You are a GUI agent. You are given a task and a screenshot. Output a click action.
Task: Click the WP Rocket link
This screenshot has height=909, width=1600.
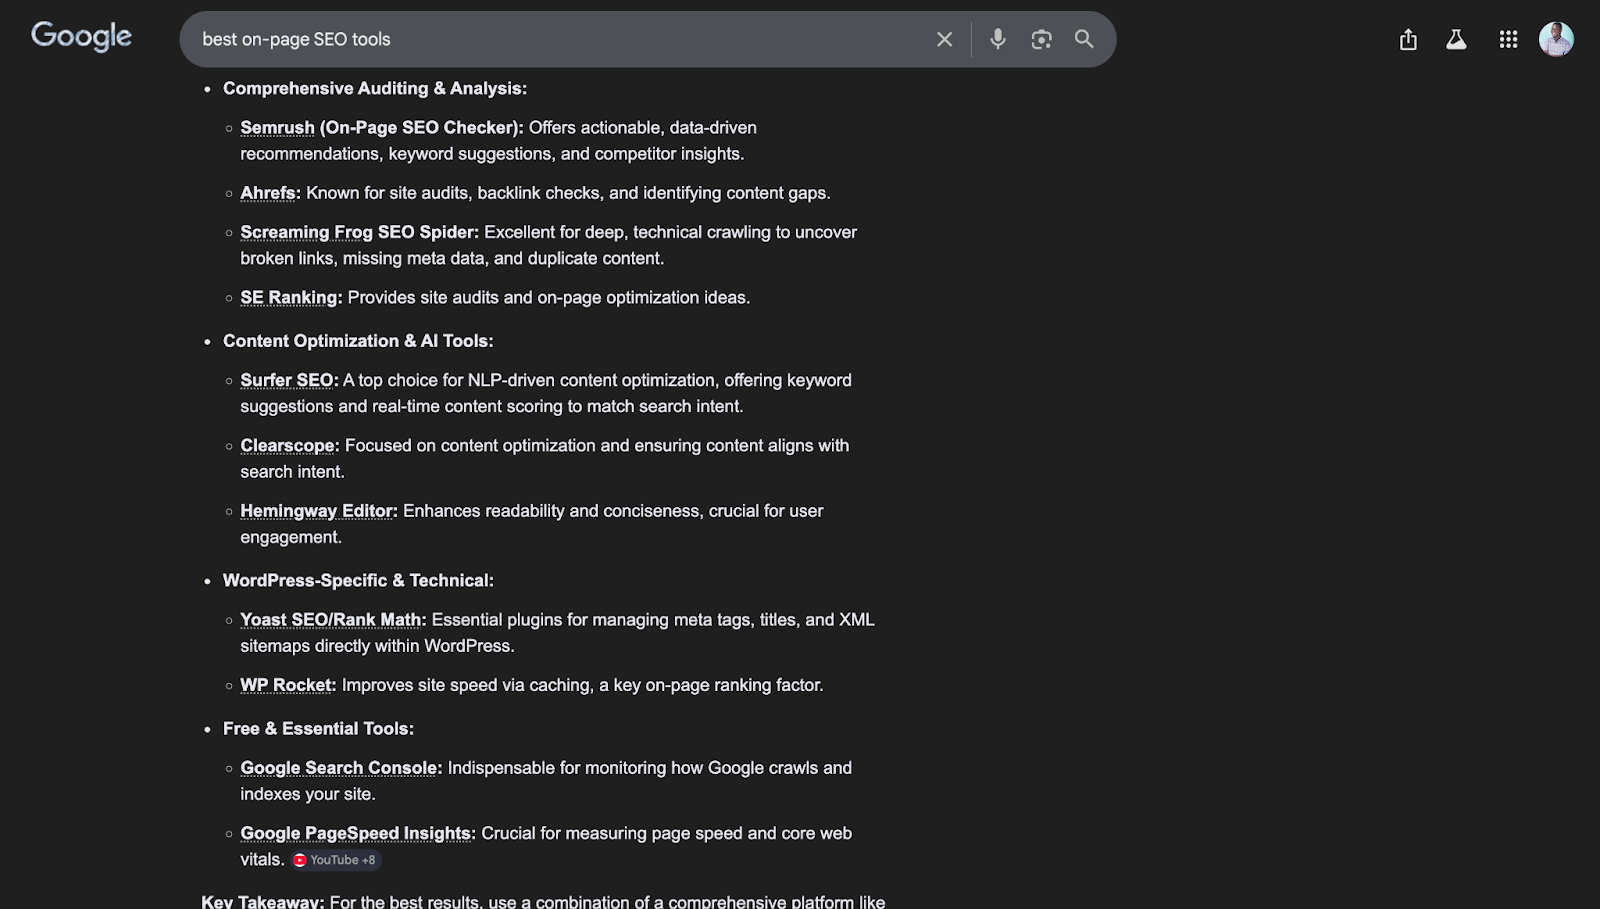coord(286,685)
